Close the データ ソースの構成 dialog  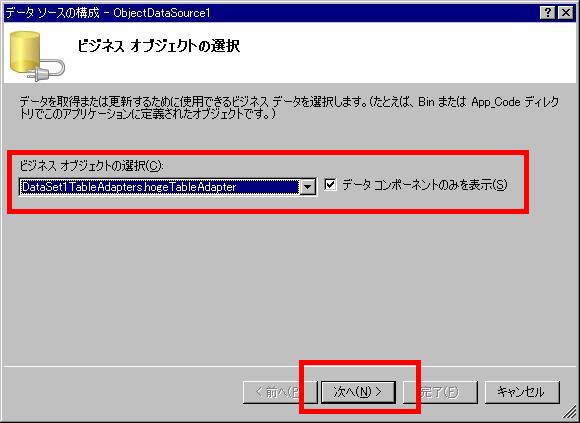(x=566, y=13)
